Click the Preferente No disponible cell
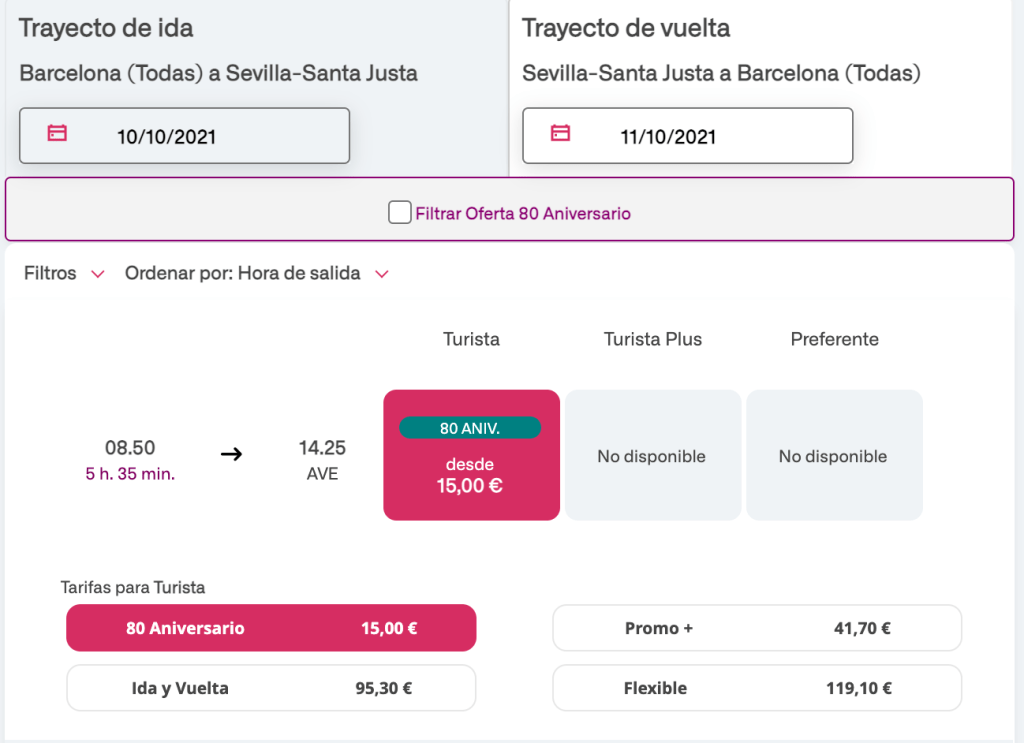Image resolution: width=1024 pixels, height=743 pixels. point(833,456)
